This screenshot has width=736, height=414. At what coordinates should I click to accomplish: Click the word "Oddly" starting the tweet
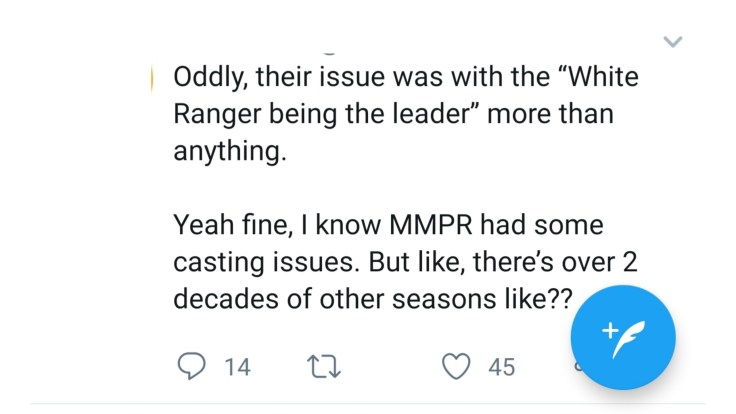[x=207, y=77]
